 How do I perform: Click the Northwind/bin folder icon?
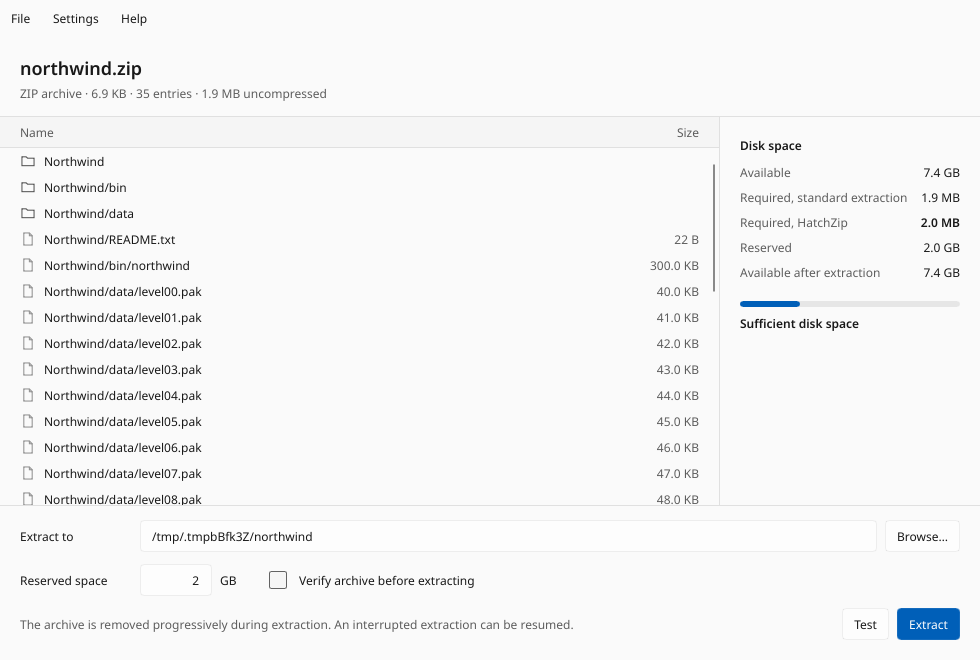28,188
